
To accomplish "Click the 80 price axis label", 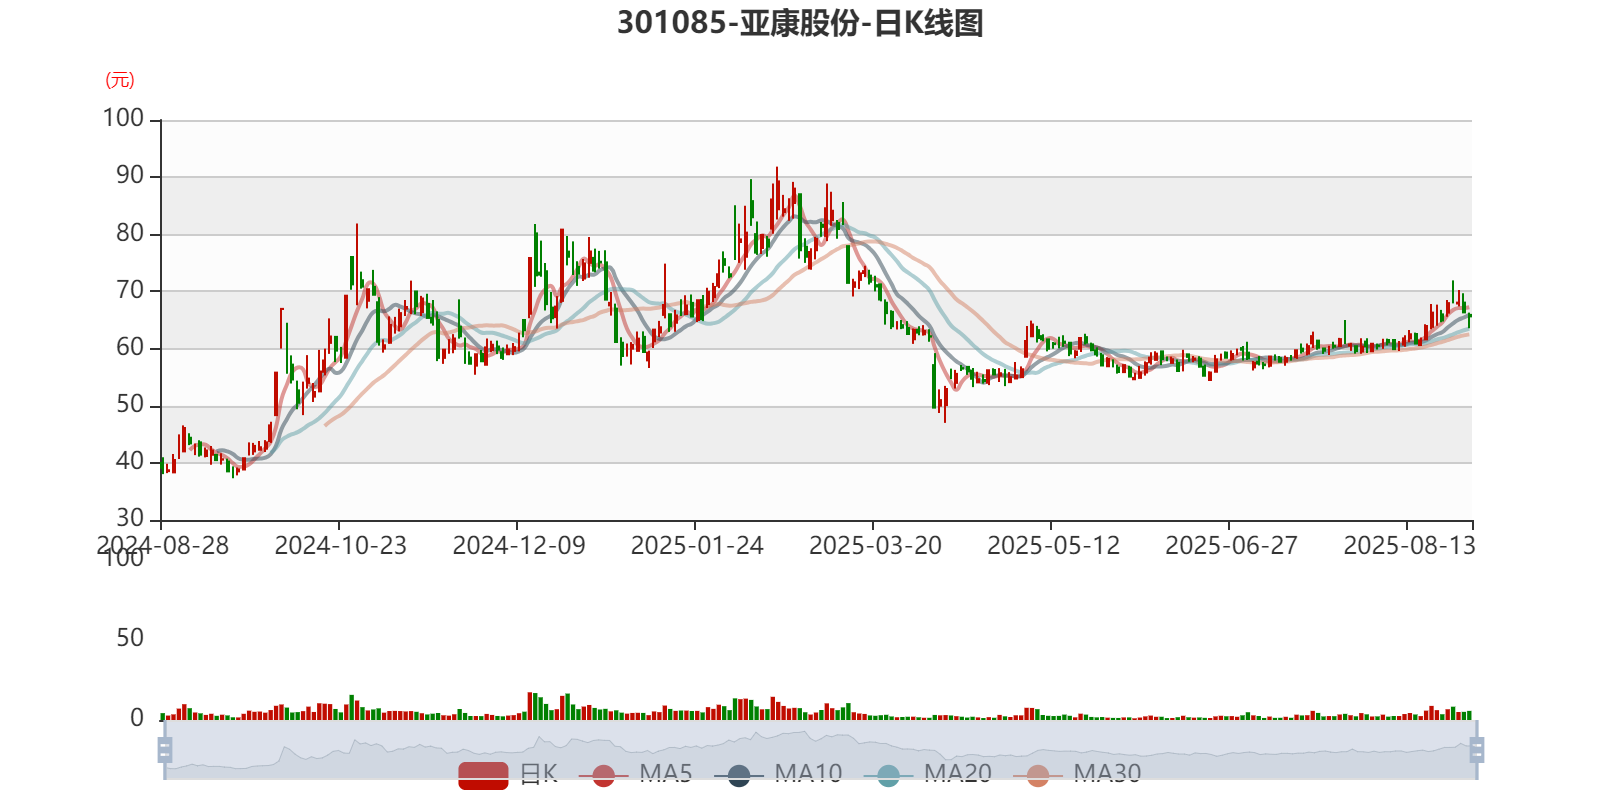I will click(x=130, y=232).
